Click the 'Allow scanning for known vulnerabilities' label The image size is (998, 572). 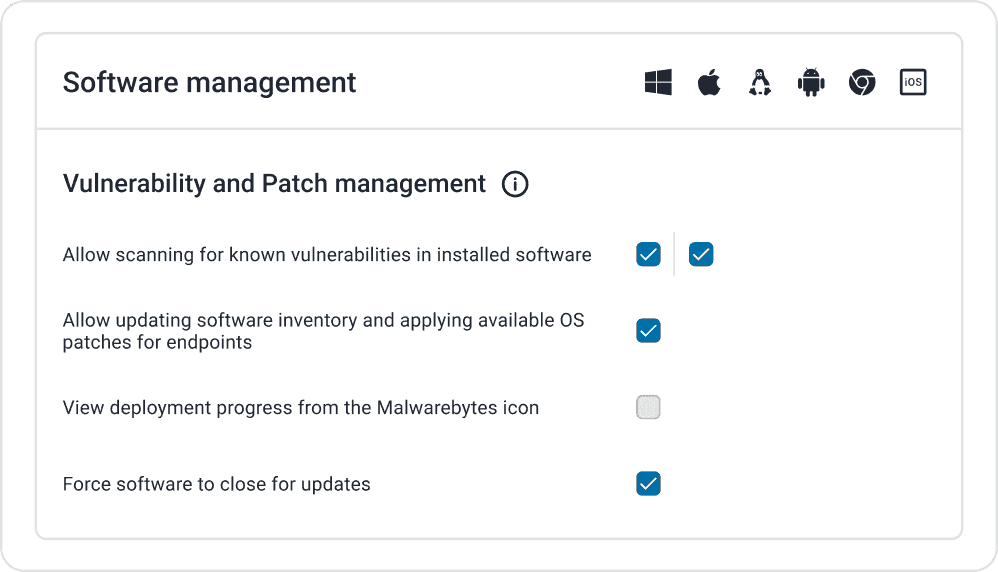[x=327, y=255]
